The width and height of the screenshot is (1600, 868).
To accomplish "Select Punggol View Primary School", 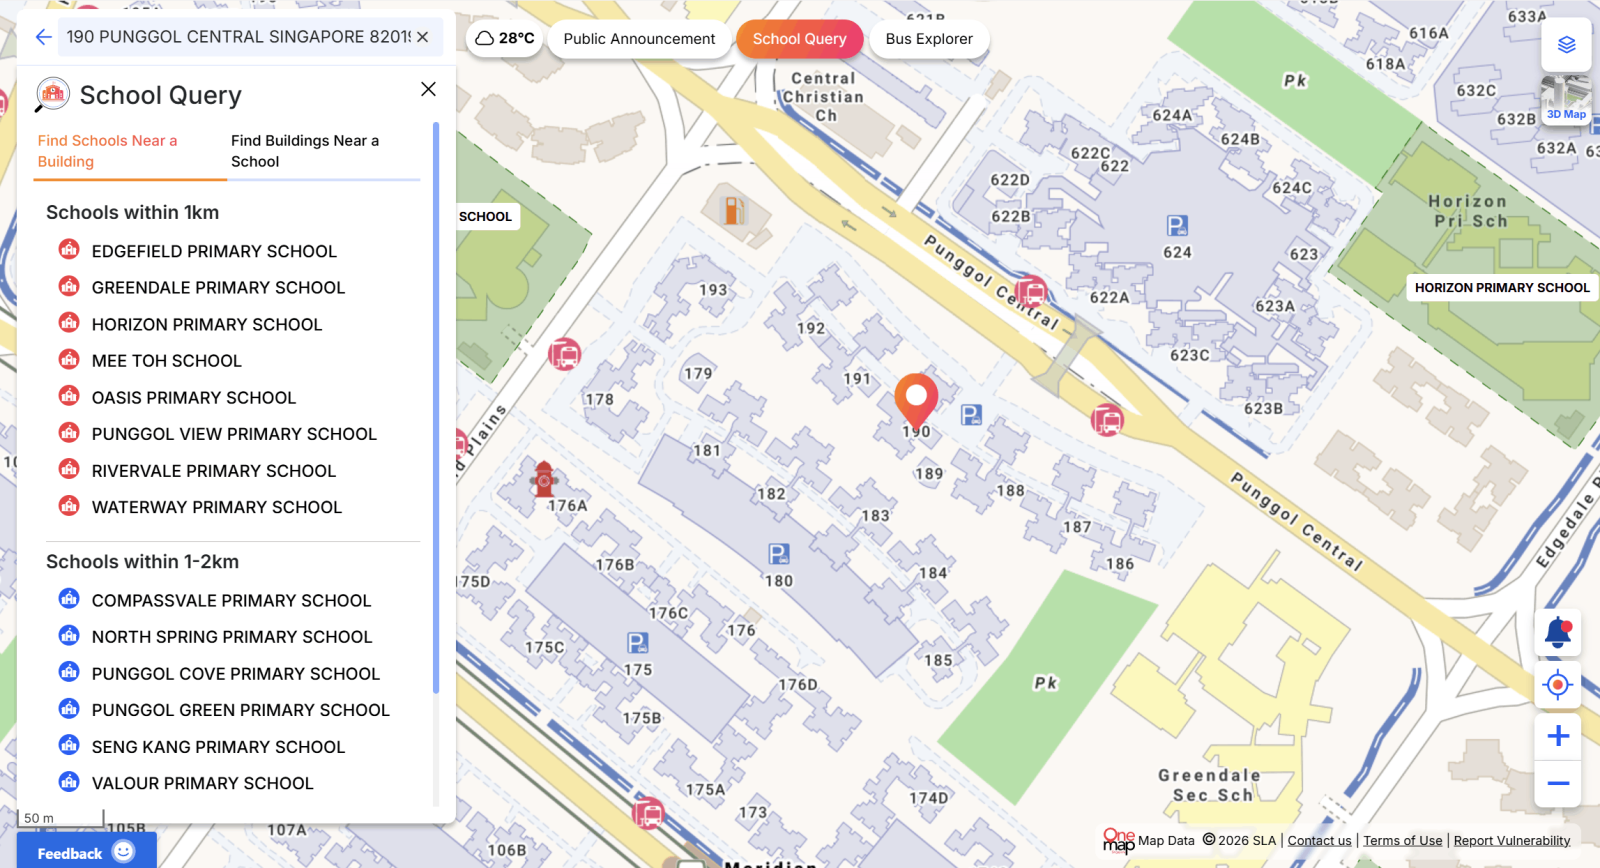I will pyautogui.click(x=234, y=434).
